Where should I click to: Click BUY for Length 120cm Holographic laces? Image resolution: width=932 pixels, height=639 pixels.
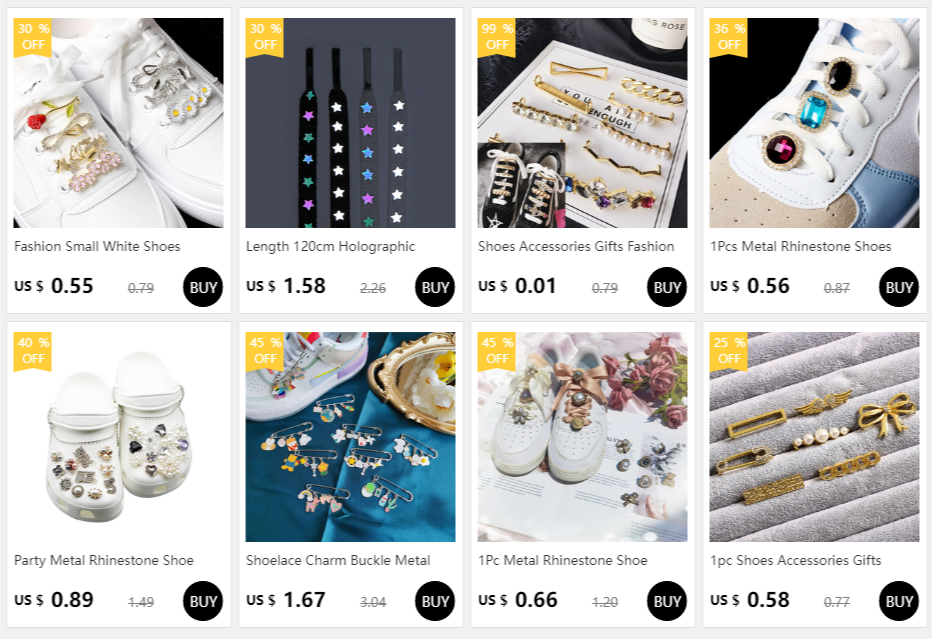point(434,287)
